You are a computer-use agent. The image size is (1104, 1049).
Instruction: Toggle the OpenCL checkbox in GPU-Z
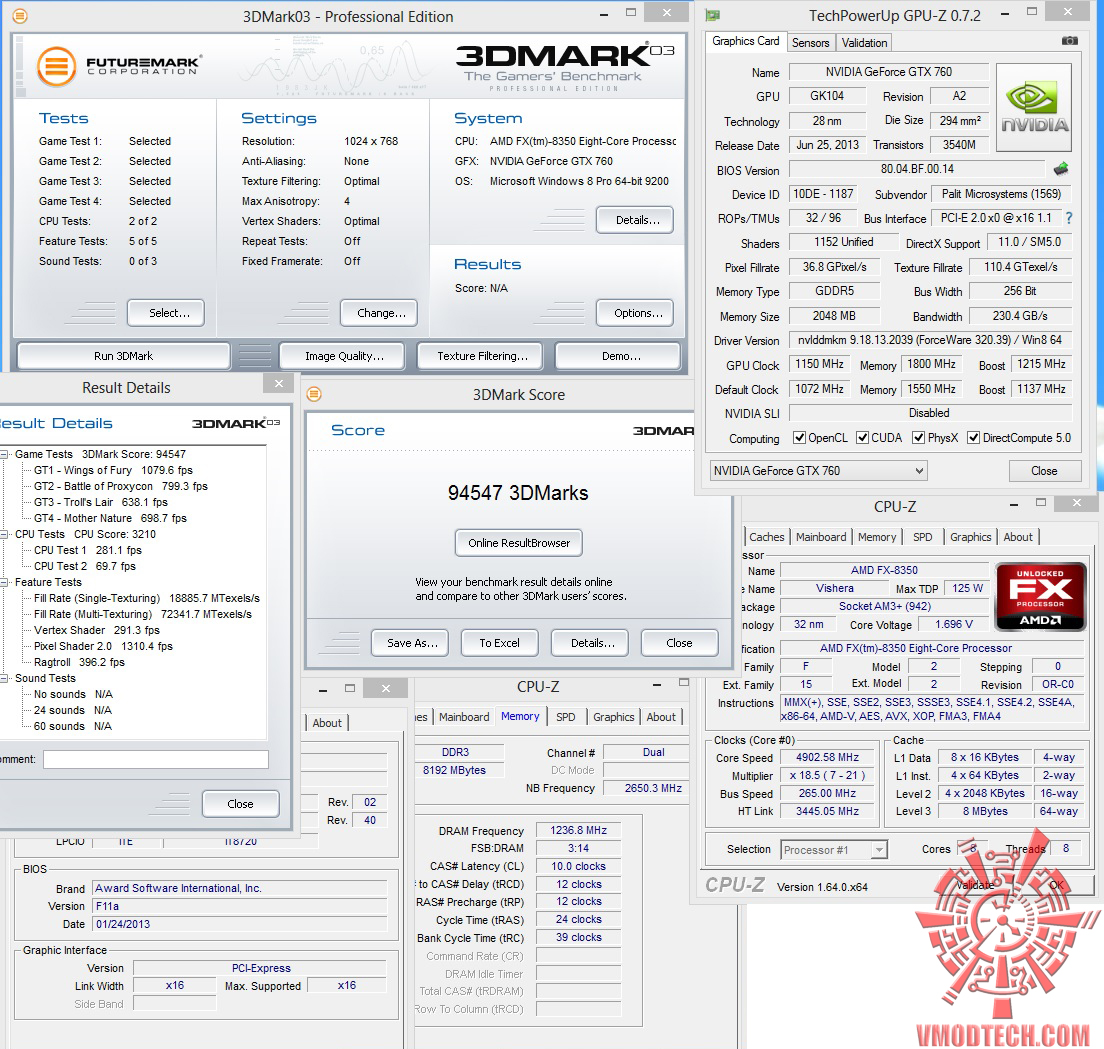tap(799, 438)
